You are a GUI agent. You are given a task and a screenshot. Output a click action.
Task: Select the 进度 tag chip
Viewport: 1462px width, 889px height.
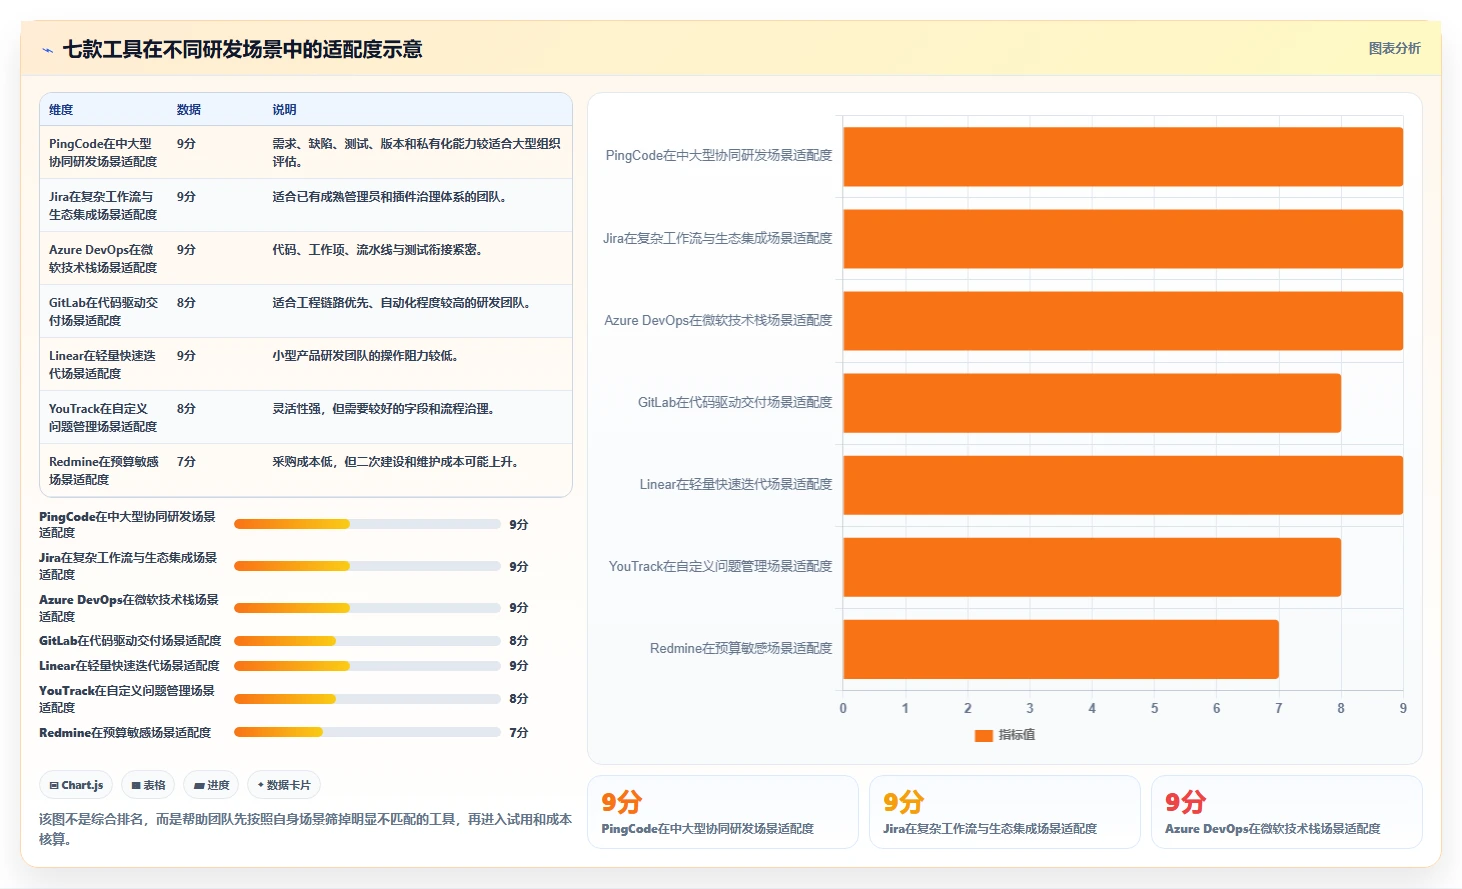[x=211, y=785]
